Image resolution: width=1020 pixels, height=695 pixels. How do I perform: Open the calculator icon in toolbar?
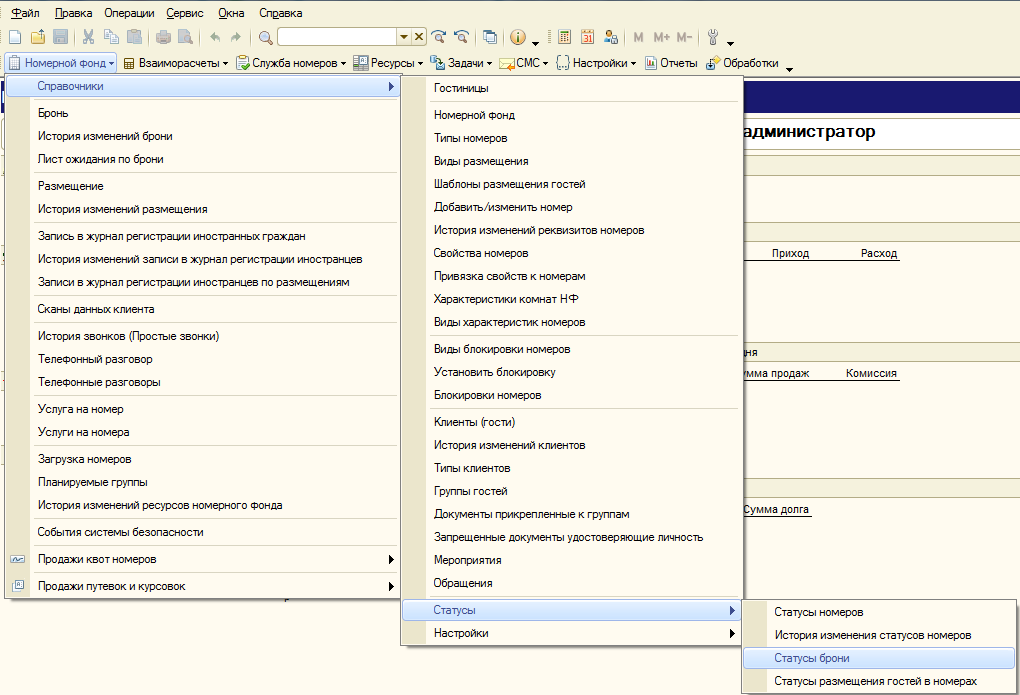[565, 37]
